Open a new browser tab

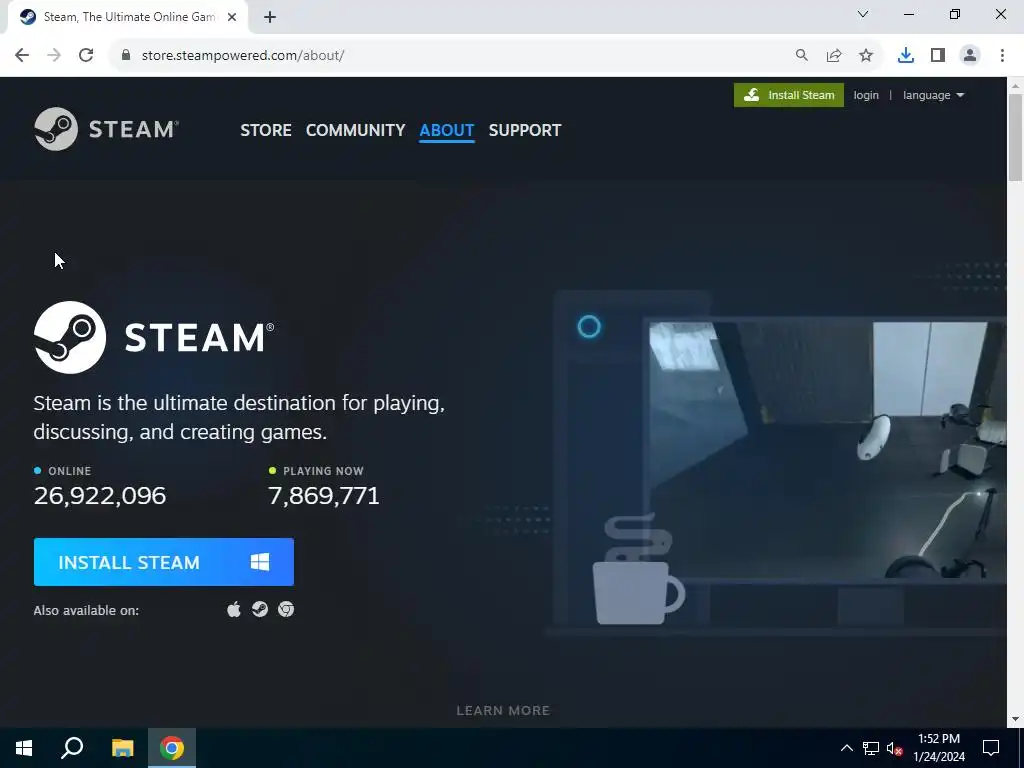coord(270,18)
